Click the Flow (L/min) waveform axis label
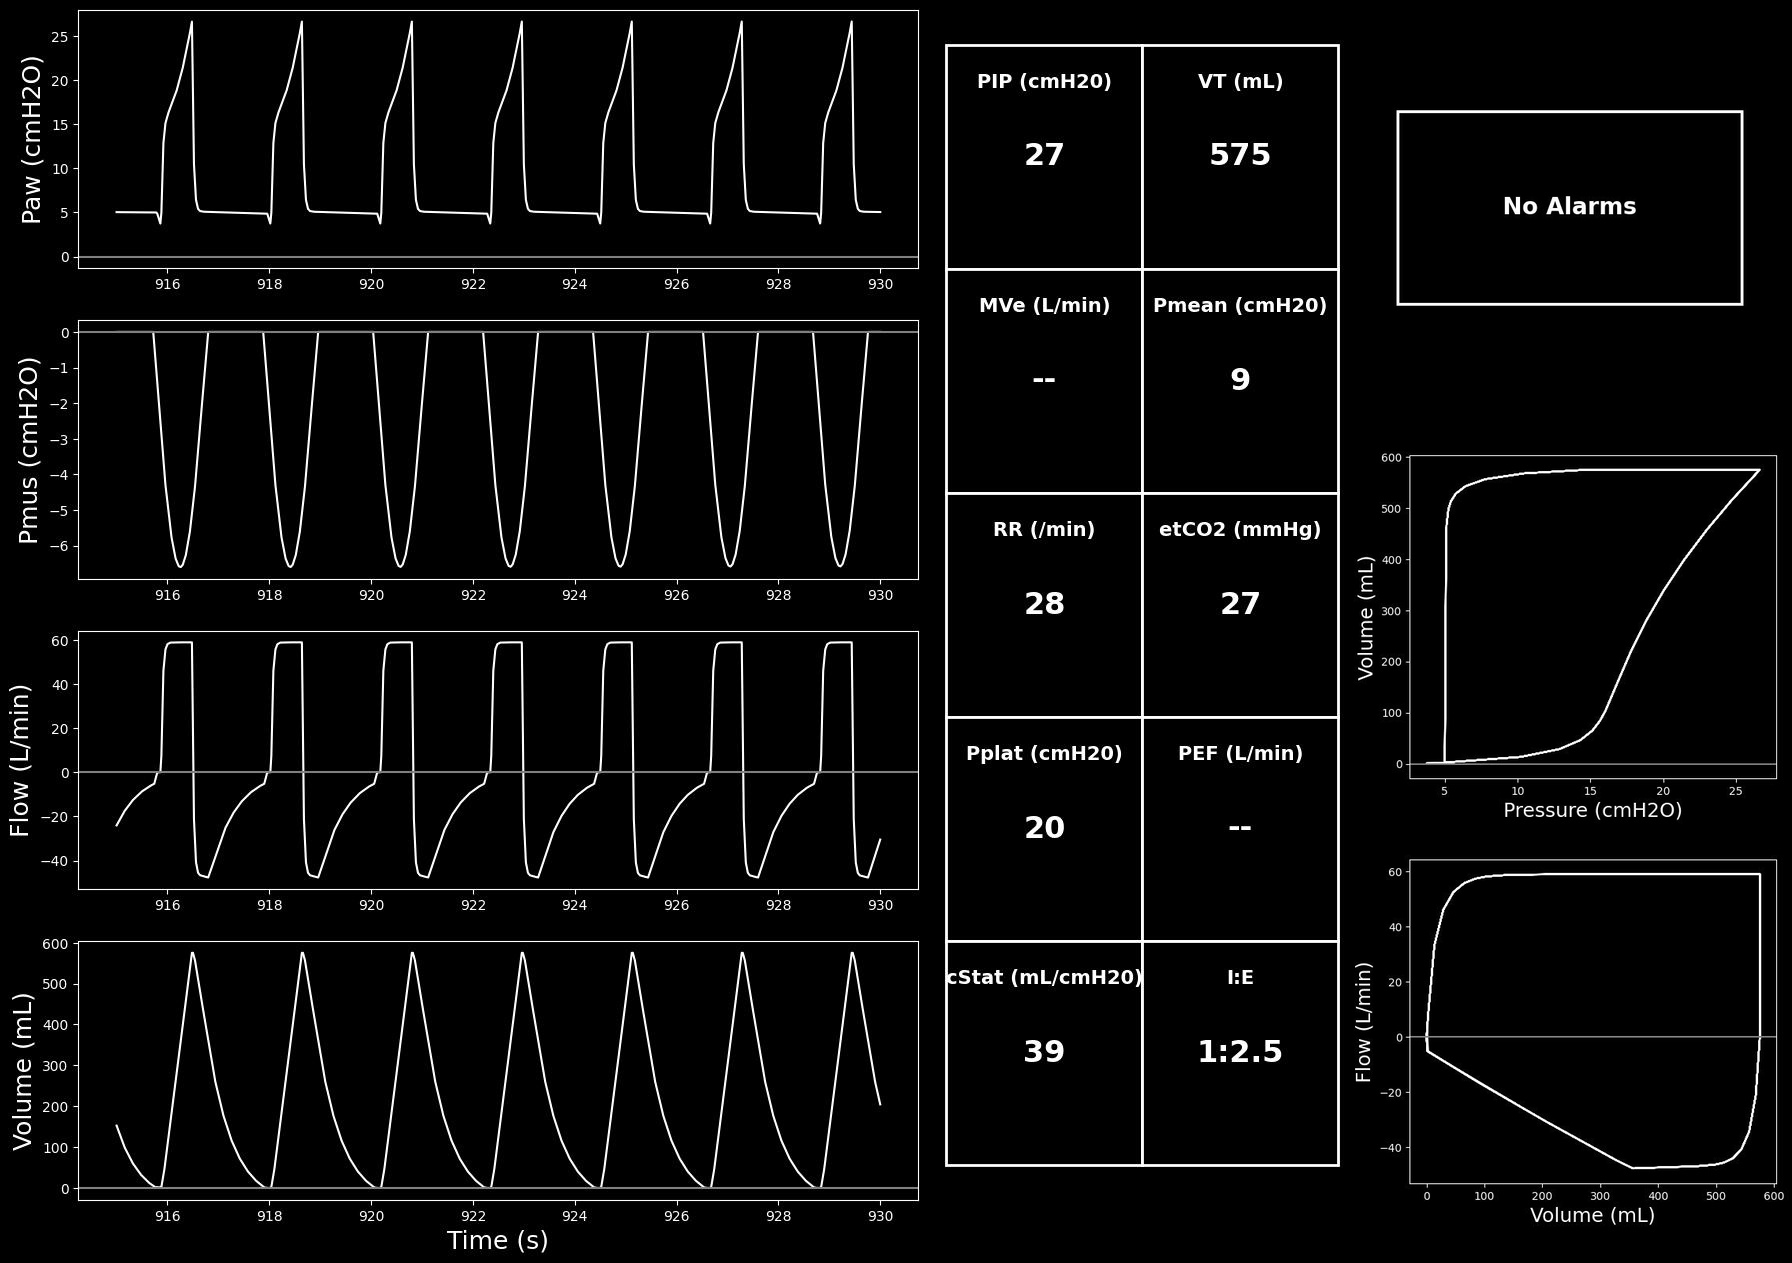 (x=20, y=760)
